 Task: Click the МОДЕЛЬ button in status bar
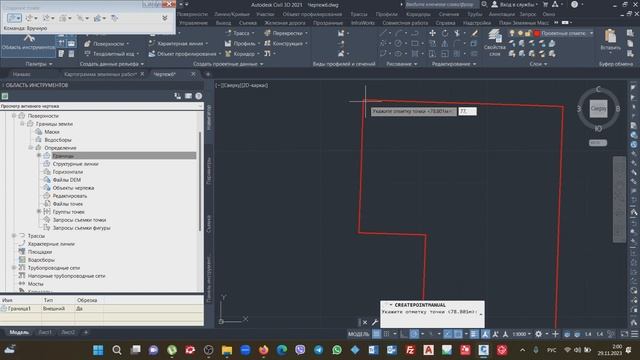(x=358, y=334)
